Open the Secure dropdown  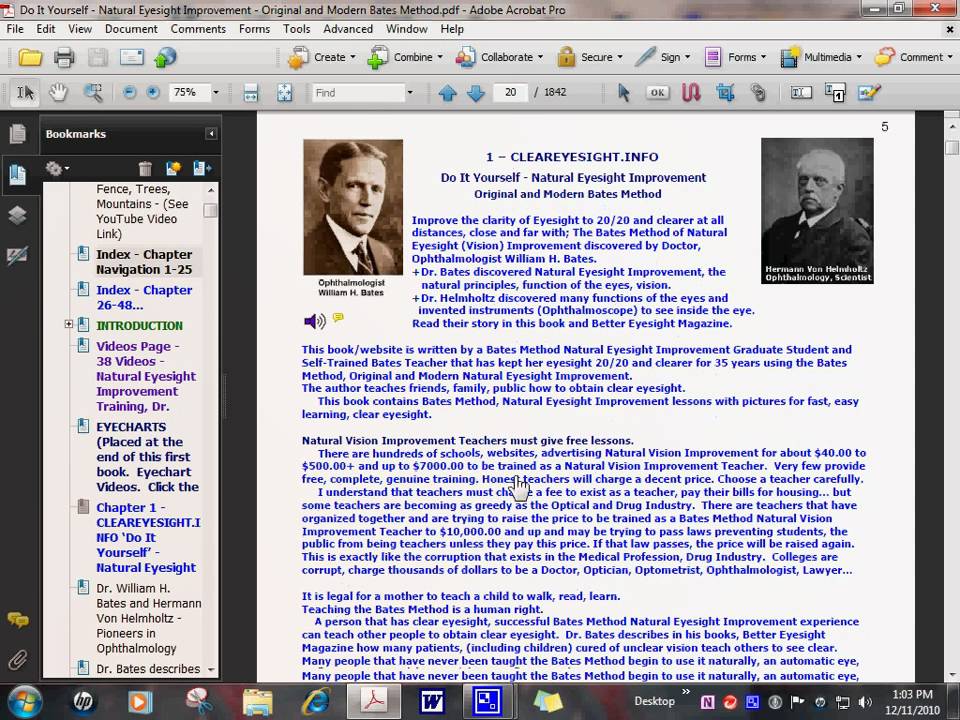tap(590, 57)
